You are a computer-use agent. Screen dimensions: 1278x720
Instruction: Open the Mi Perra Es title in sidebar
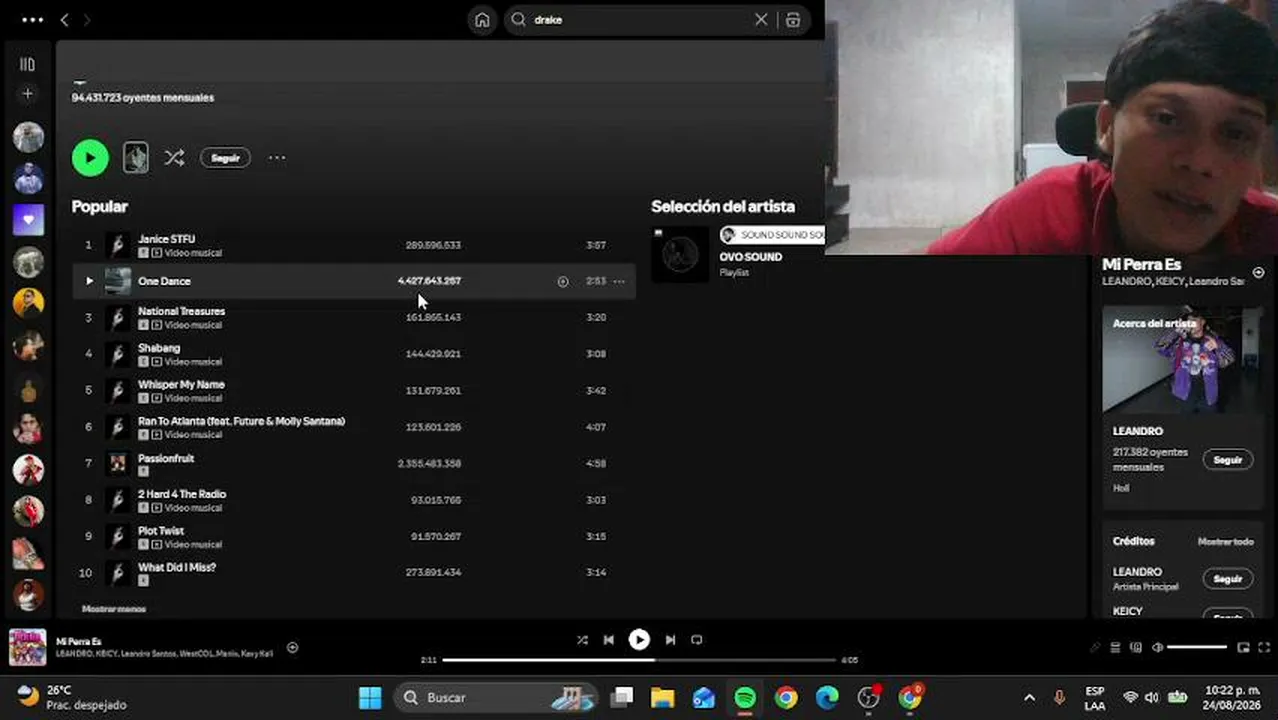tap(1142, 264)
